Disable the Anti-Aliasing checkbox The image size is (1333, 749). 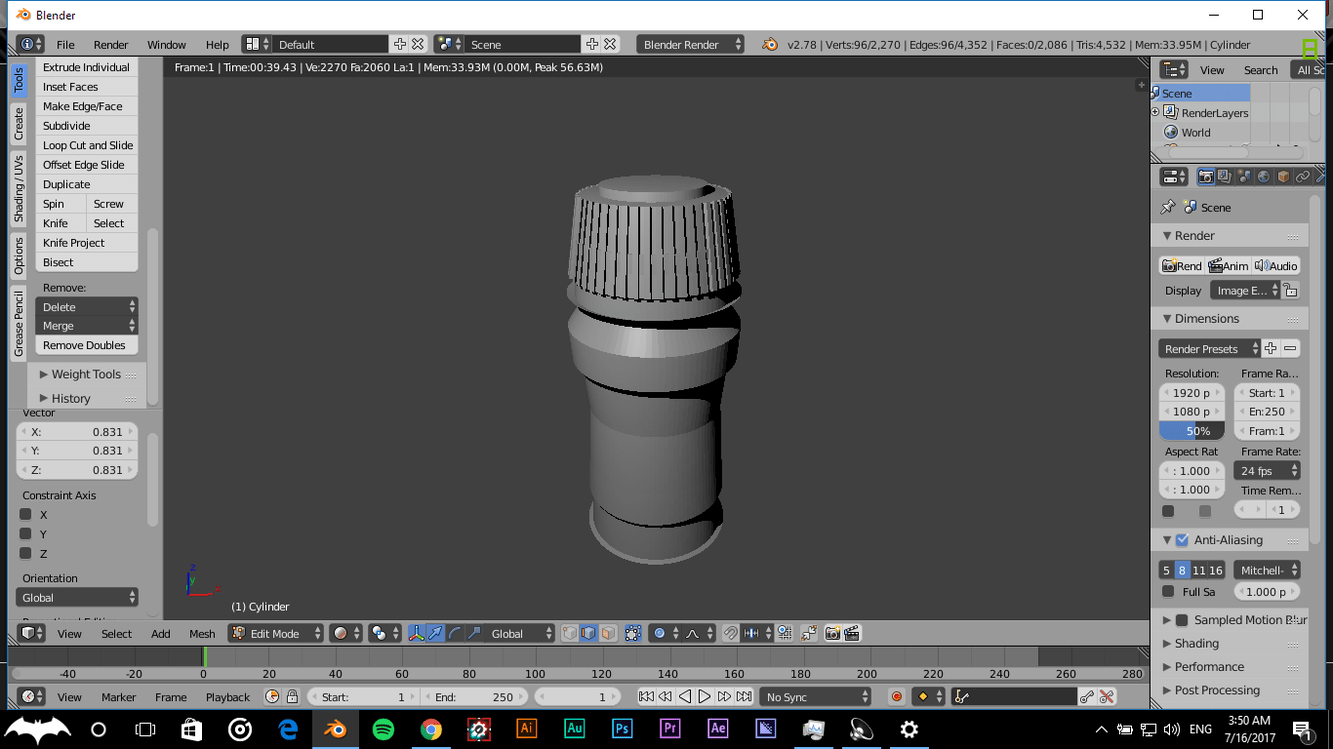(1182, 540)
